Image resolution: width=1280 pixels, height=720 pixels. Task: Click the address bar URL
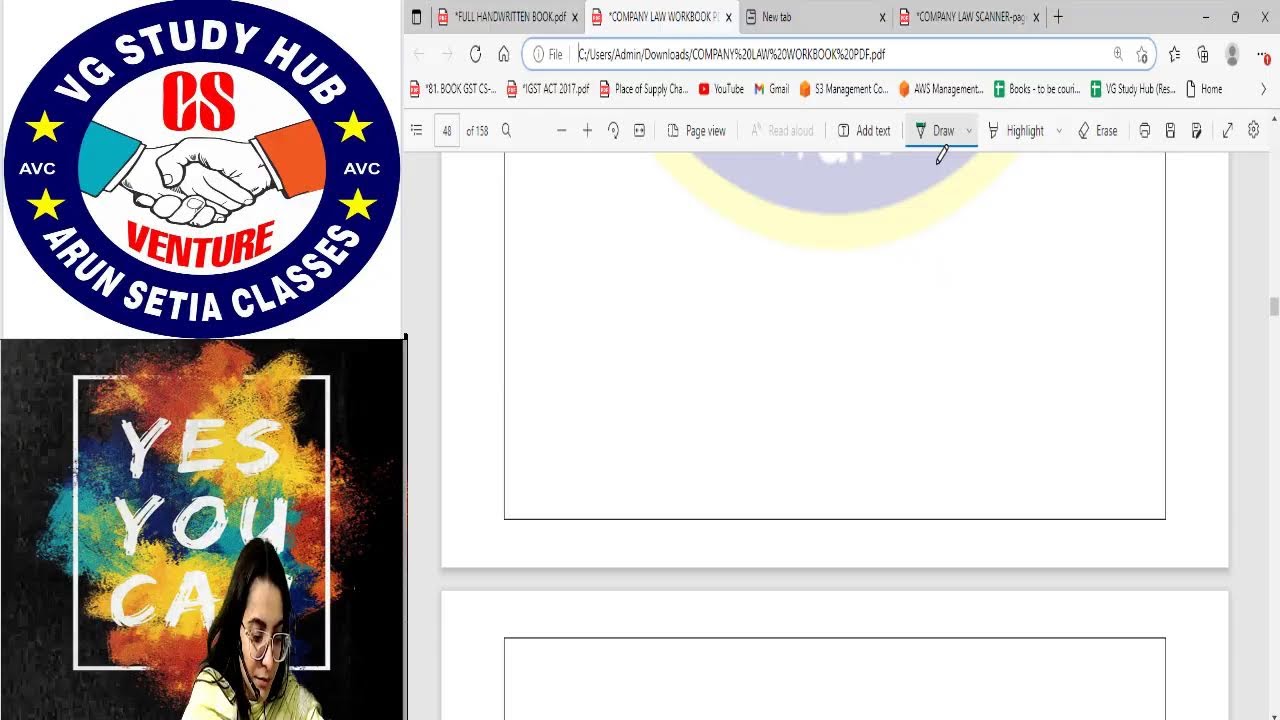732,54
